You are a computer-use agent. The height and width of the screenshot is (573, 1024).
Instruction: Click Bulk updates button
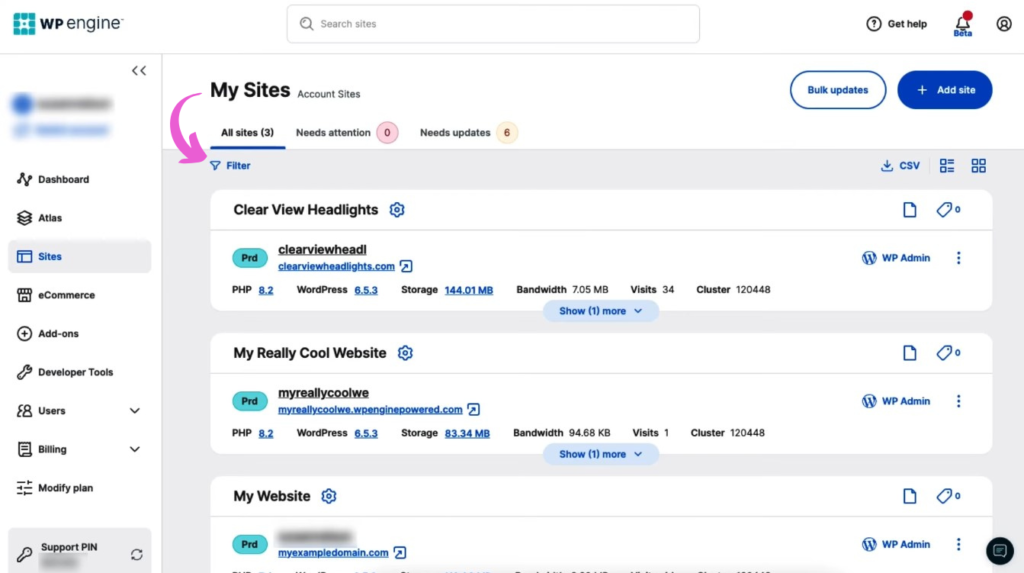click(838, 90)
